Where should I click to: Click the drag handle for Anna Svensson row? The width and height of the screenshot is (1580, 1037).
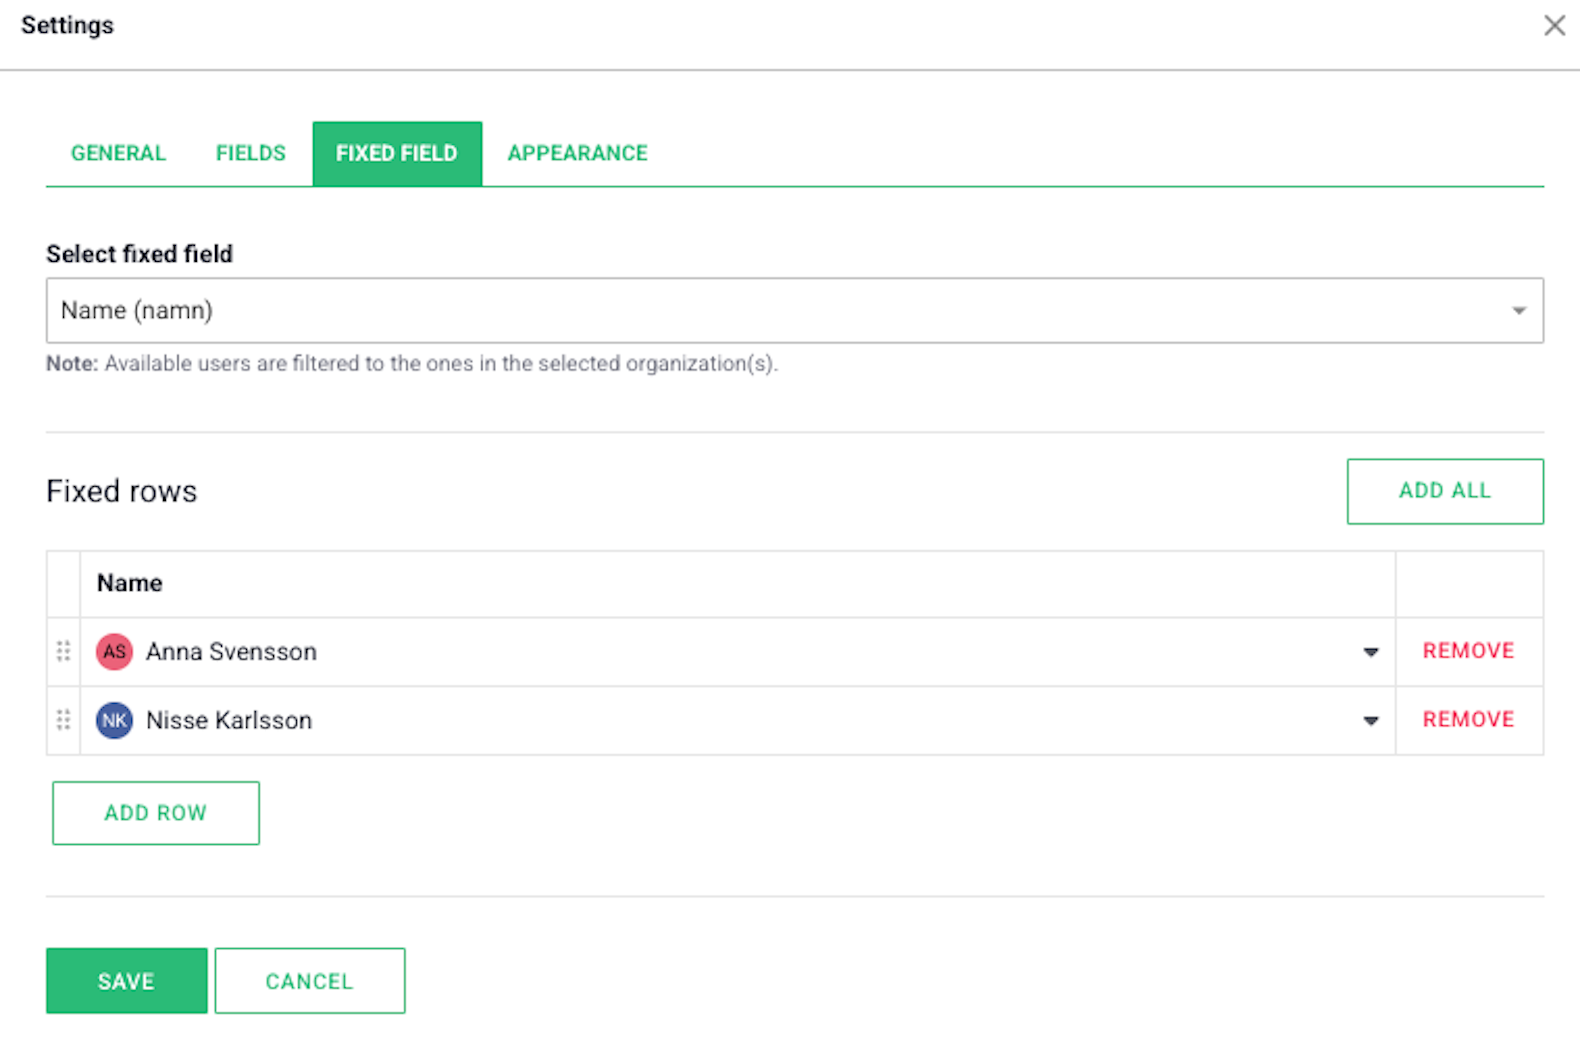coord(63,651)
